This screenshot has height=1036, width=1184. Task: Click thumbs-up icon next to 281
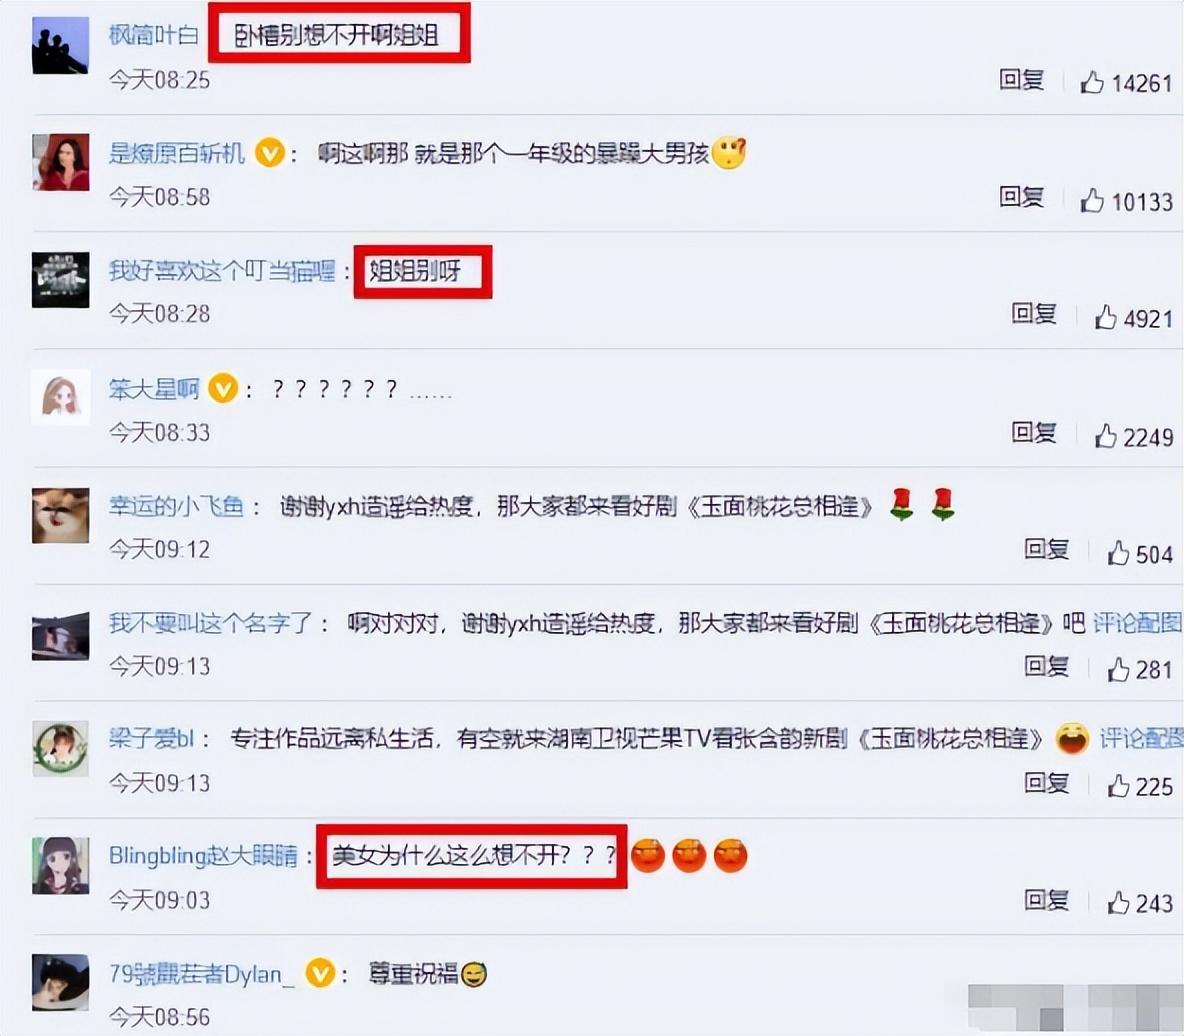[x=1118, y=669]
